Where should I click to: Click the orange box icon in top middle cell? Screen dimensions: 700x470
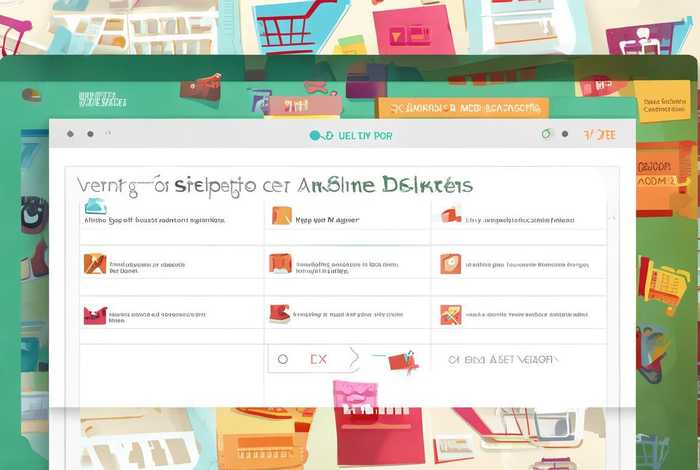(x=282, y=215)
